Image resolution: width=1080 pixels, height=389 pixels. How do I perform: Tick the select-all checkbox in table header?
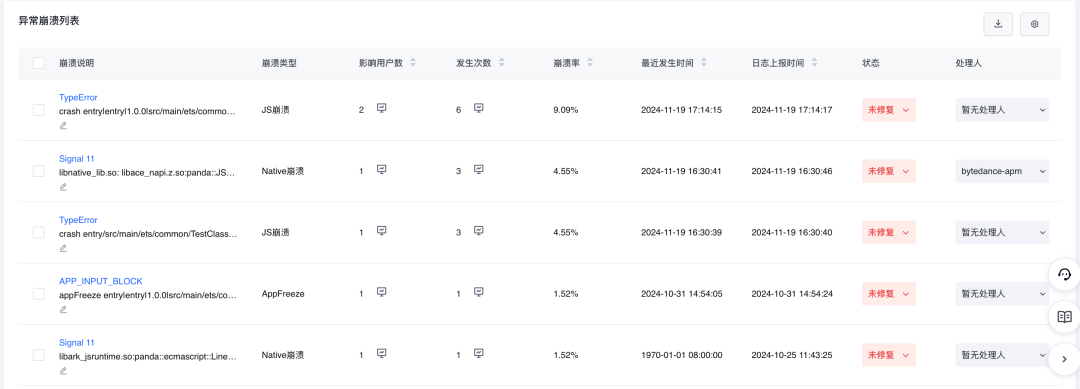pyautogui.click(x=39, y=63)
